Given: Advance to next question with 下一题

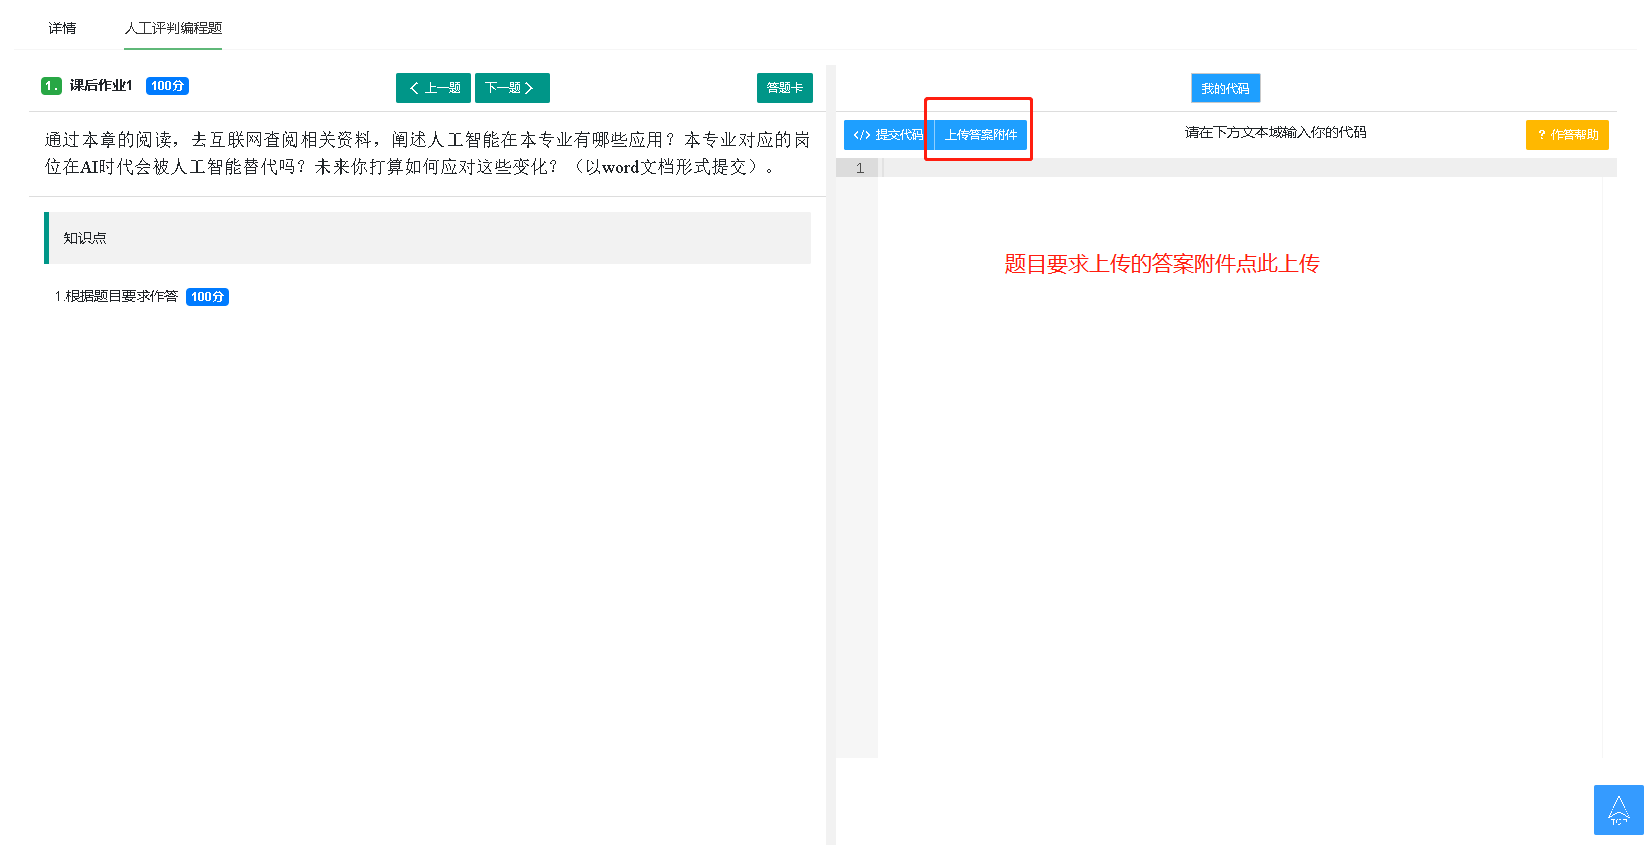Looking at the screenshot, I should tap(511, 88).
